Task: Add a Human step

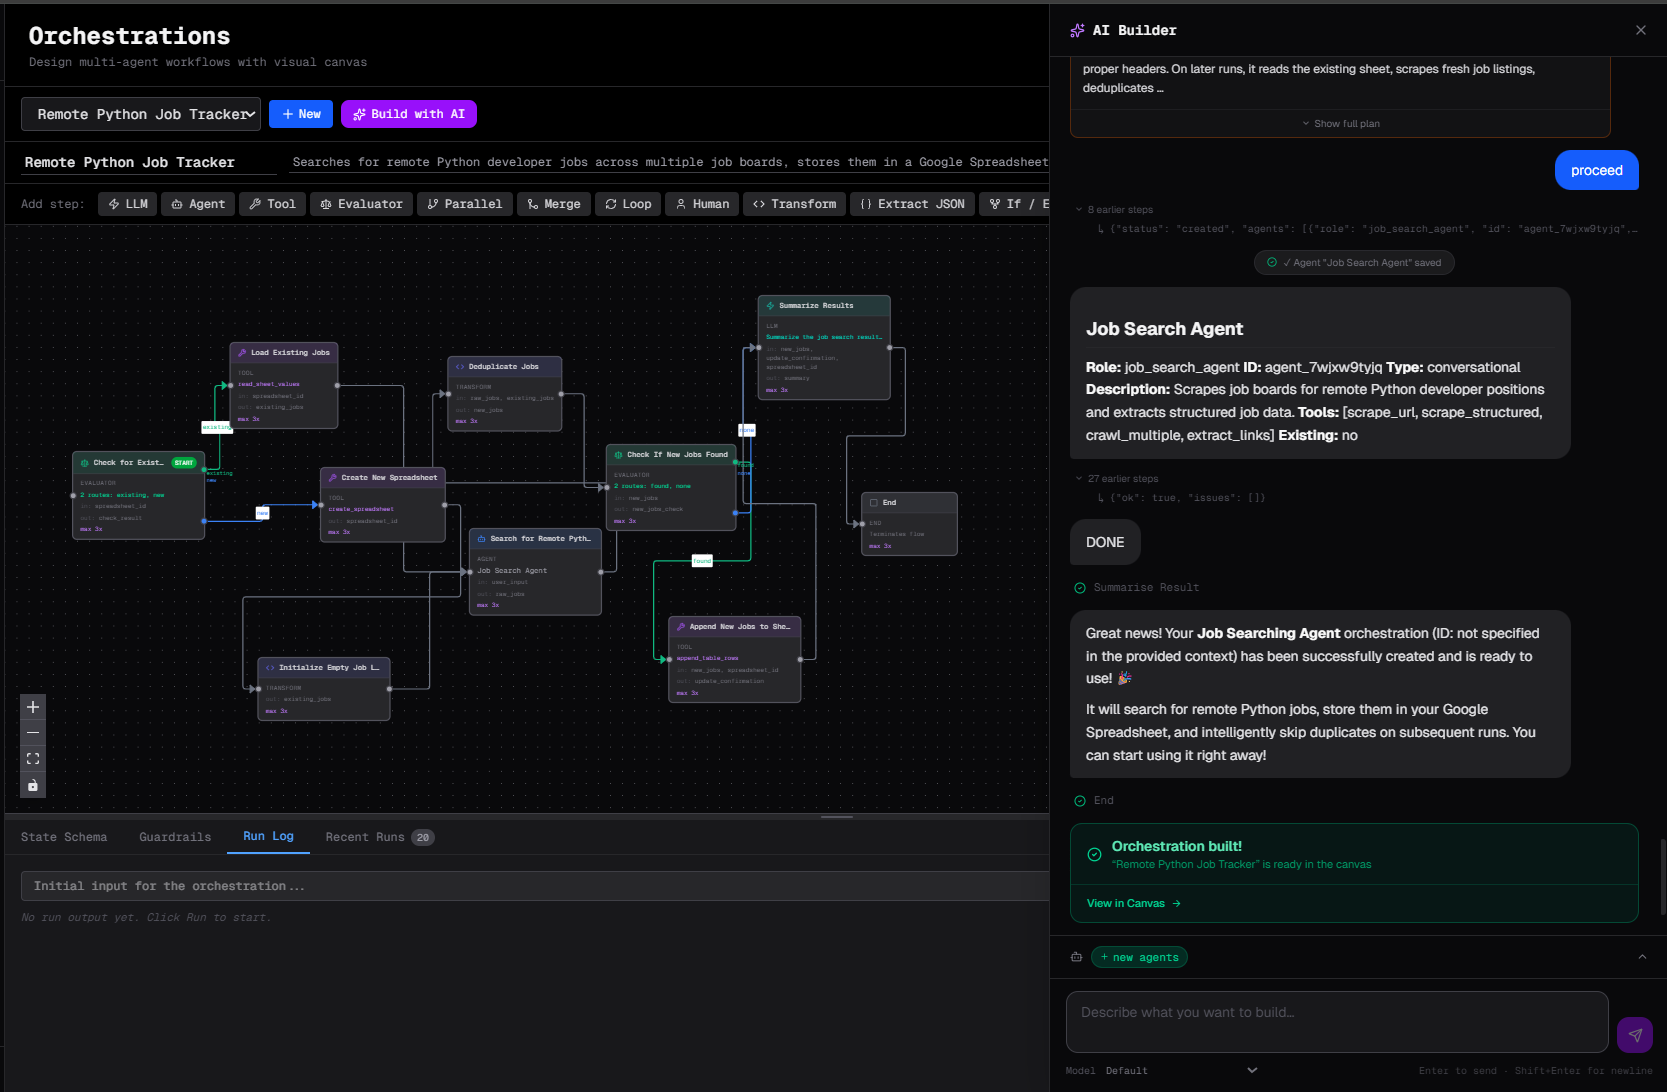Action: 702,204
